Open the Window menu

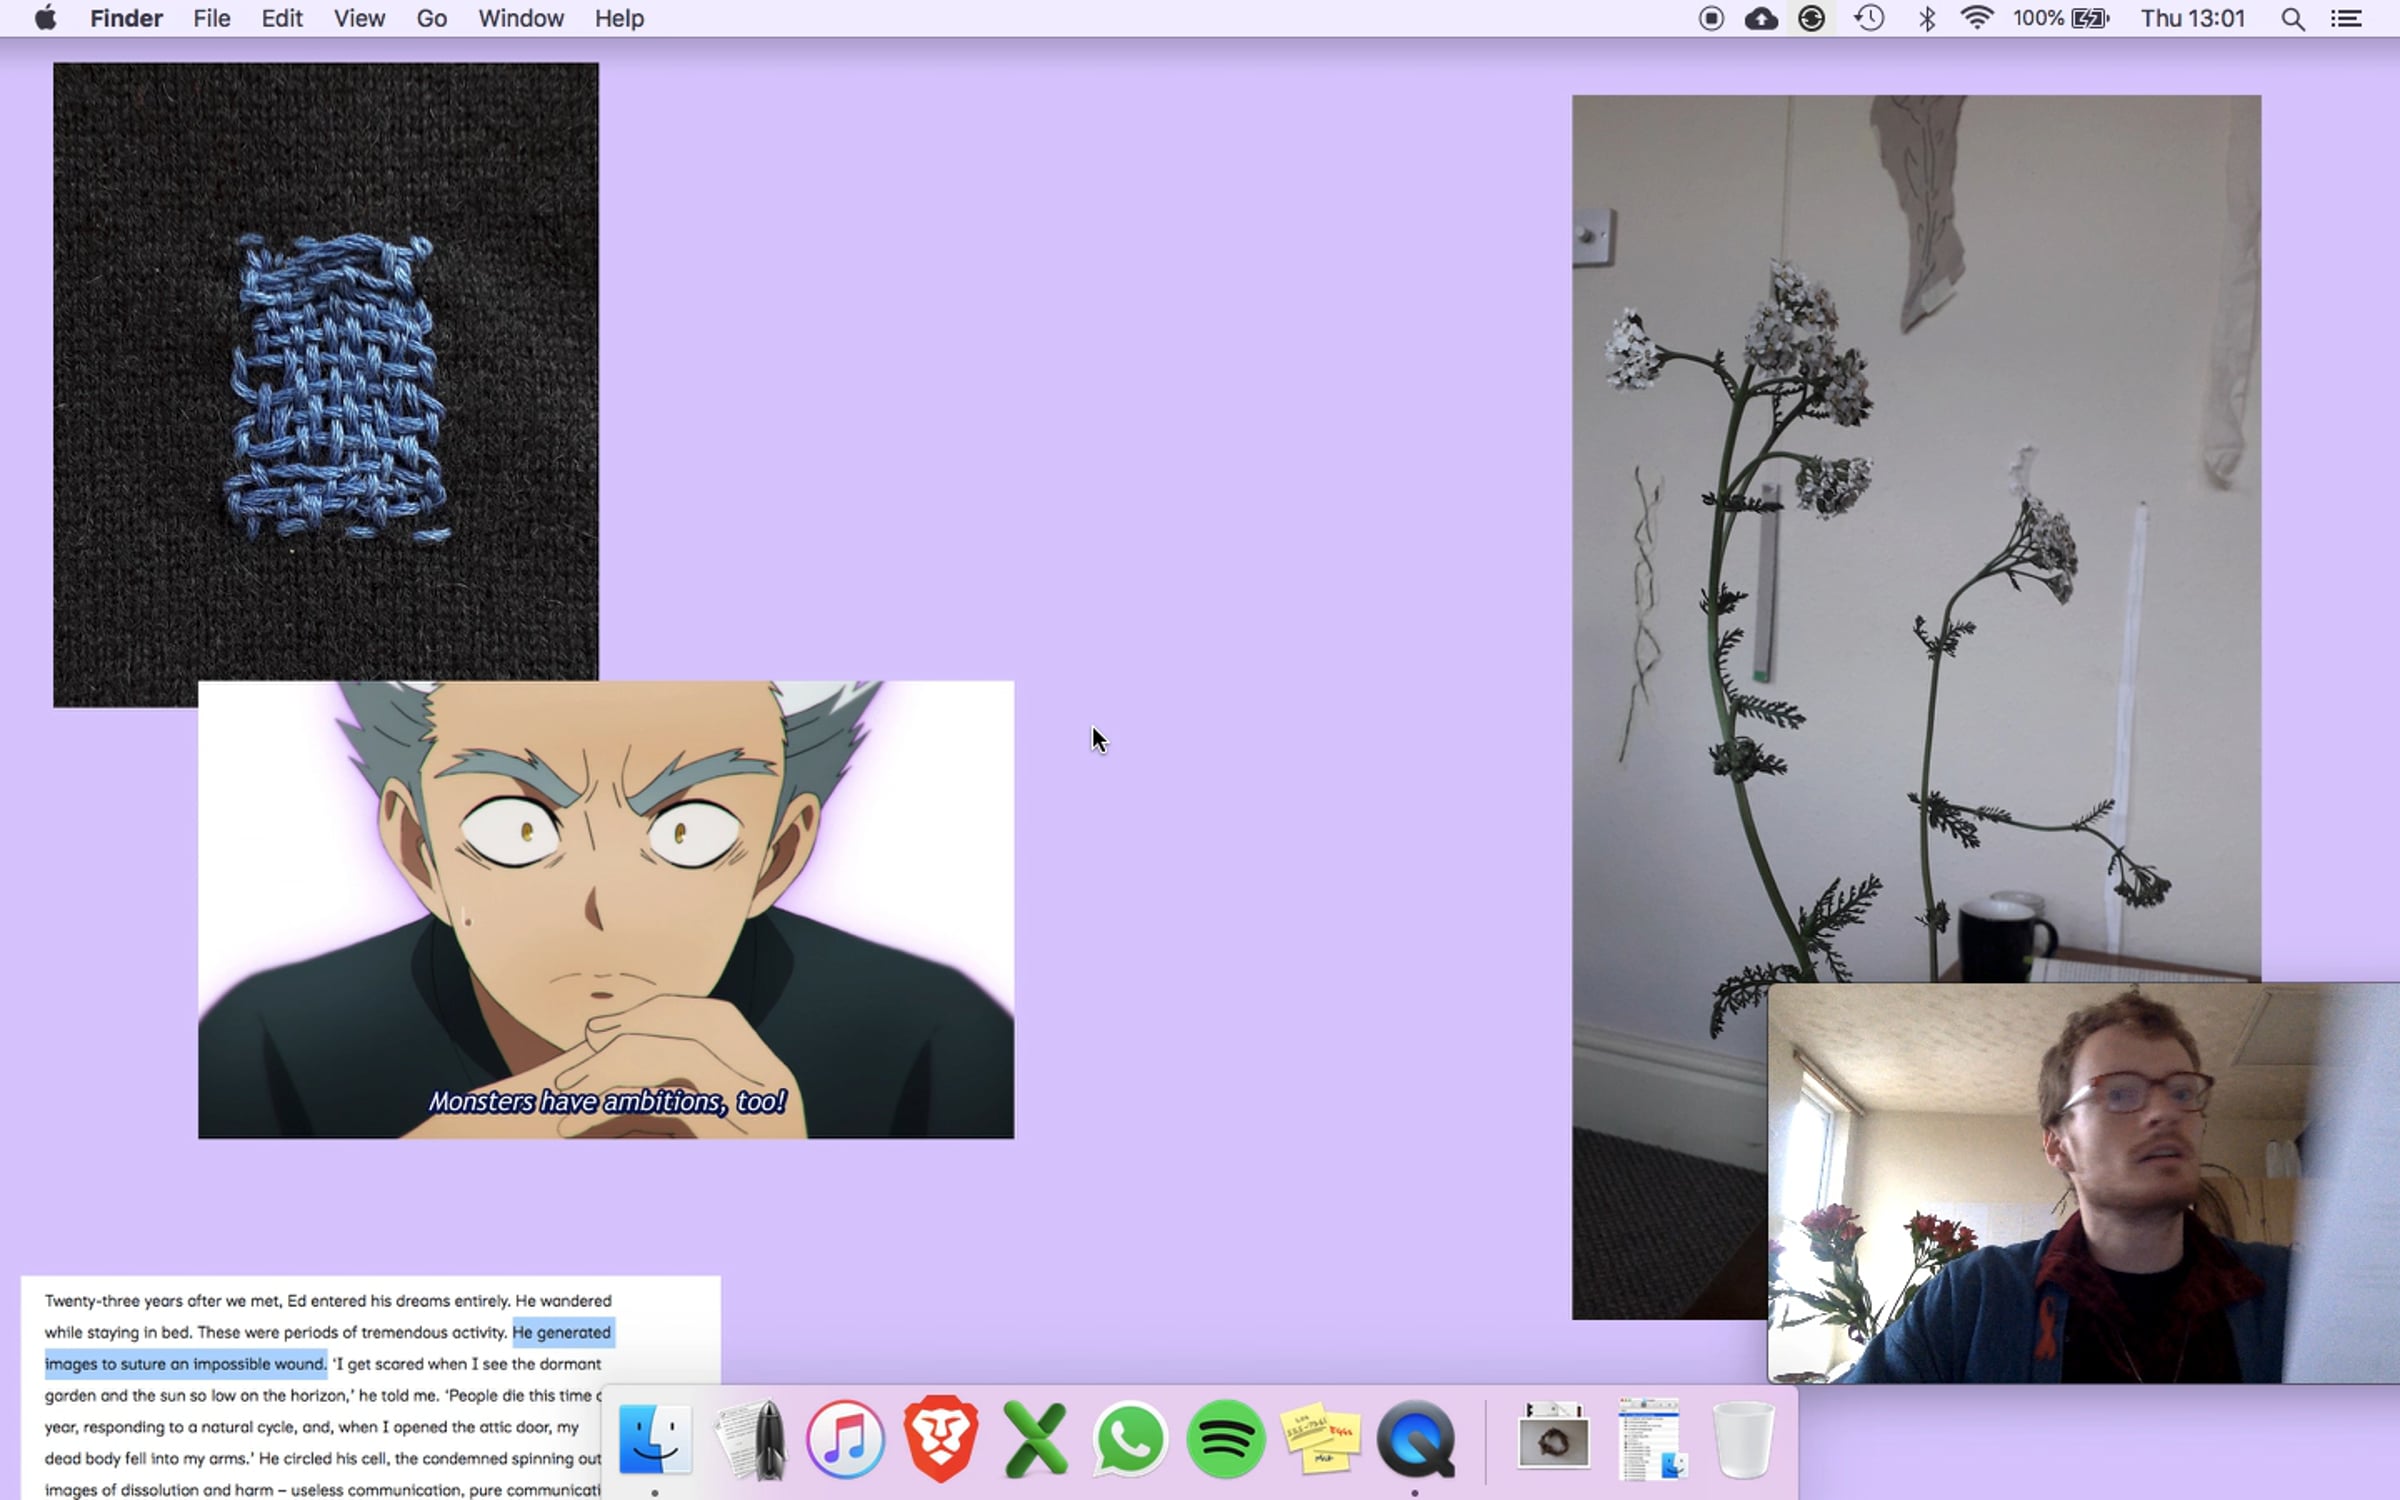tap(521, 18)
